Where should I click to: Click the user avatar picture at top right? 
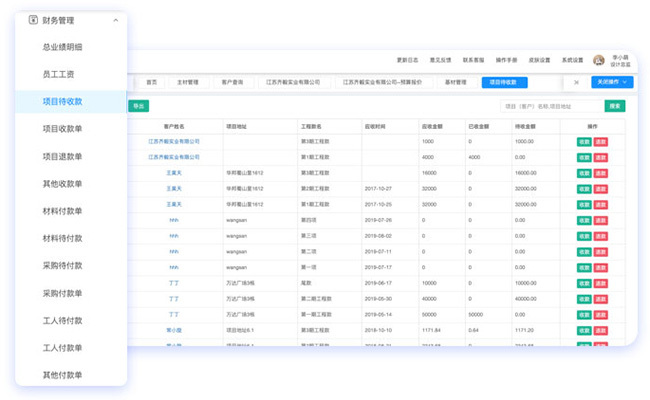pyautogui.click(x=599, y=61)
